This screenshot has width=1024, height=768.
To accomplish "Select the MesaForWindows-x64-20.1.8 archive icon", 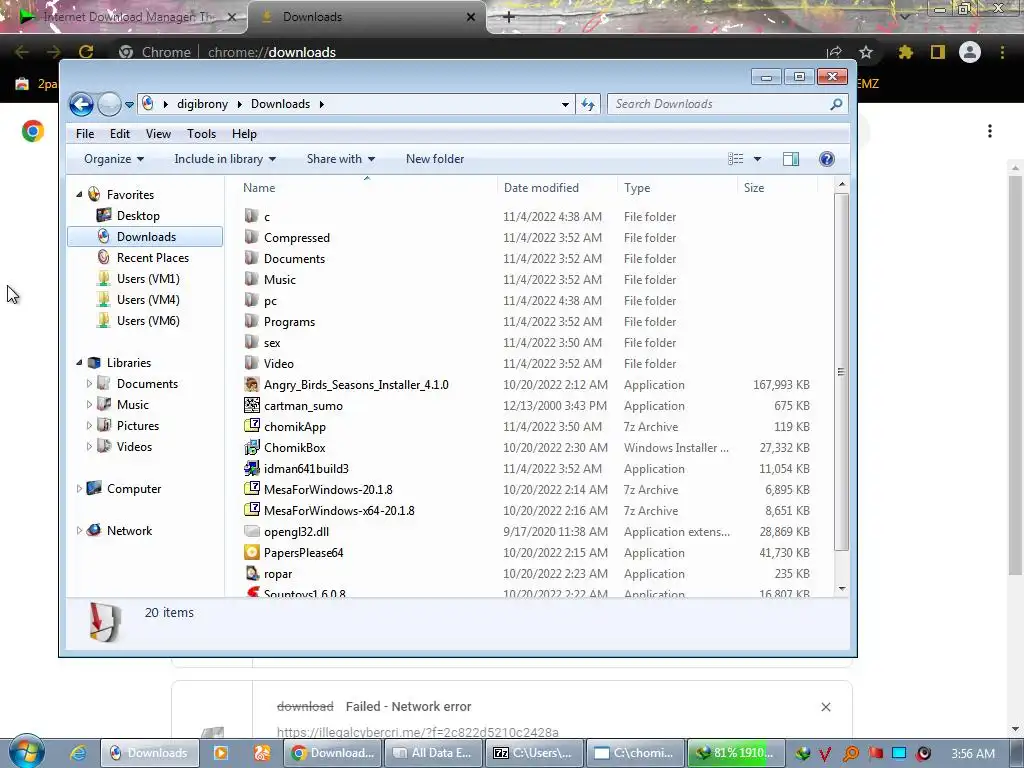I will coord(251,510).
